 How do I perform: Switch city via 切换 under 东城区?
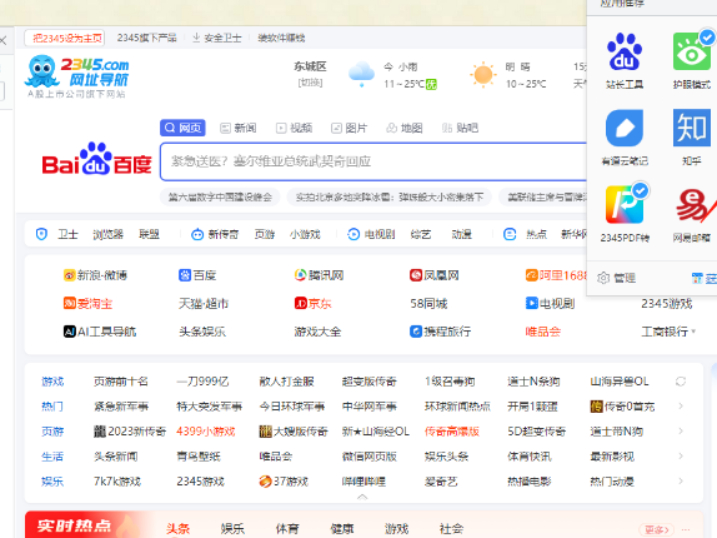(x=310, y=83)
